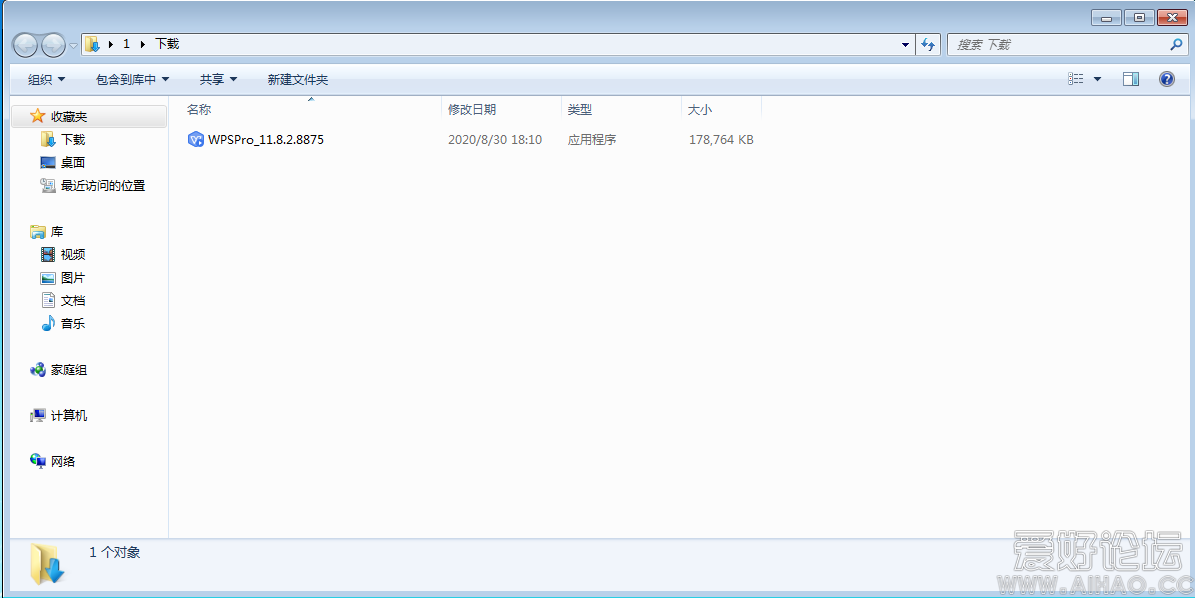Sort files by 修改日期 column header
Image resolution: width=1195 pixels, height=598 pixels.
(x=472, y=110)
